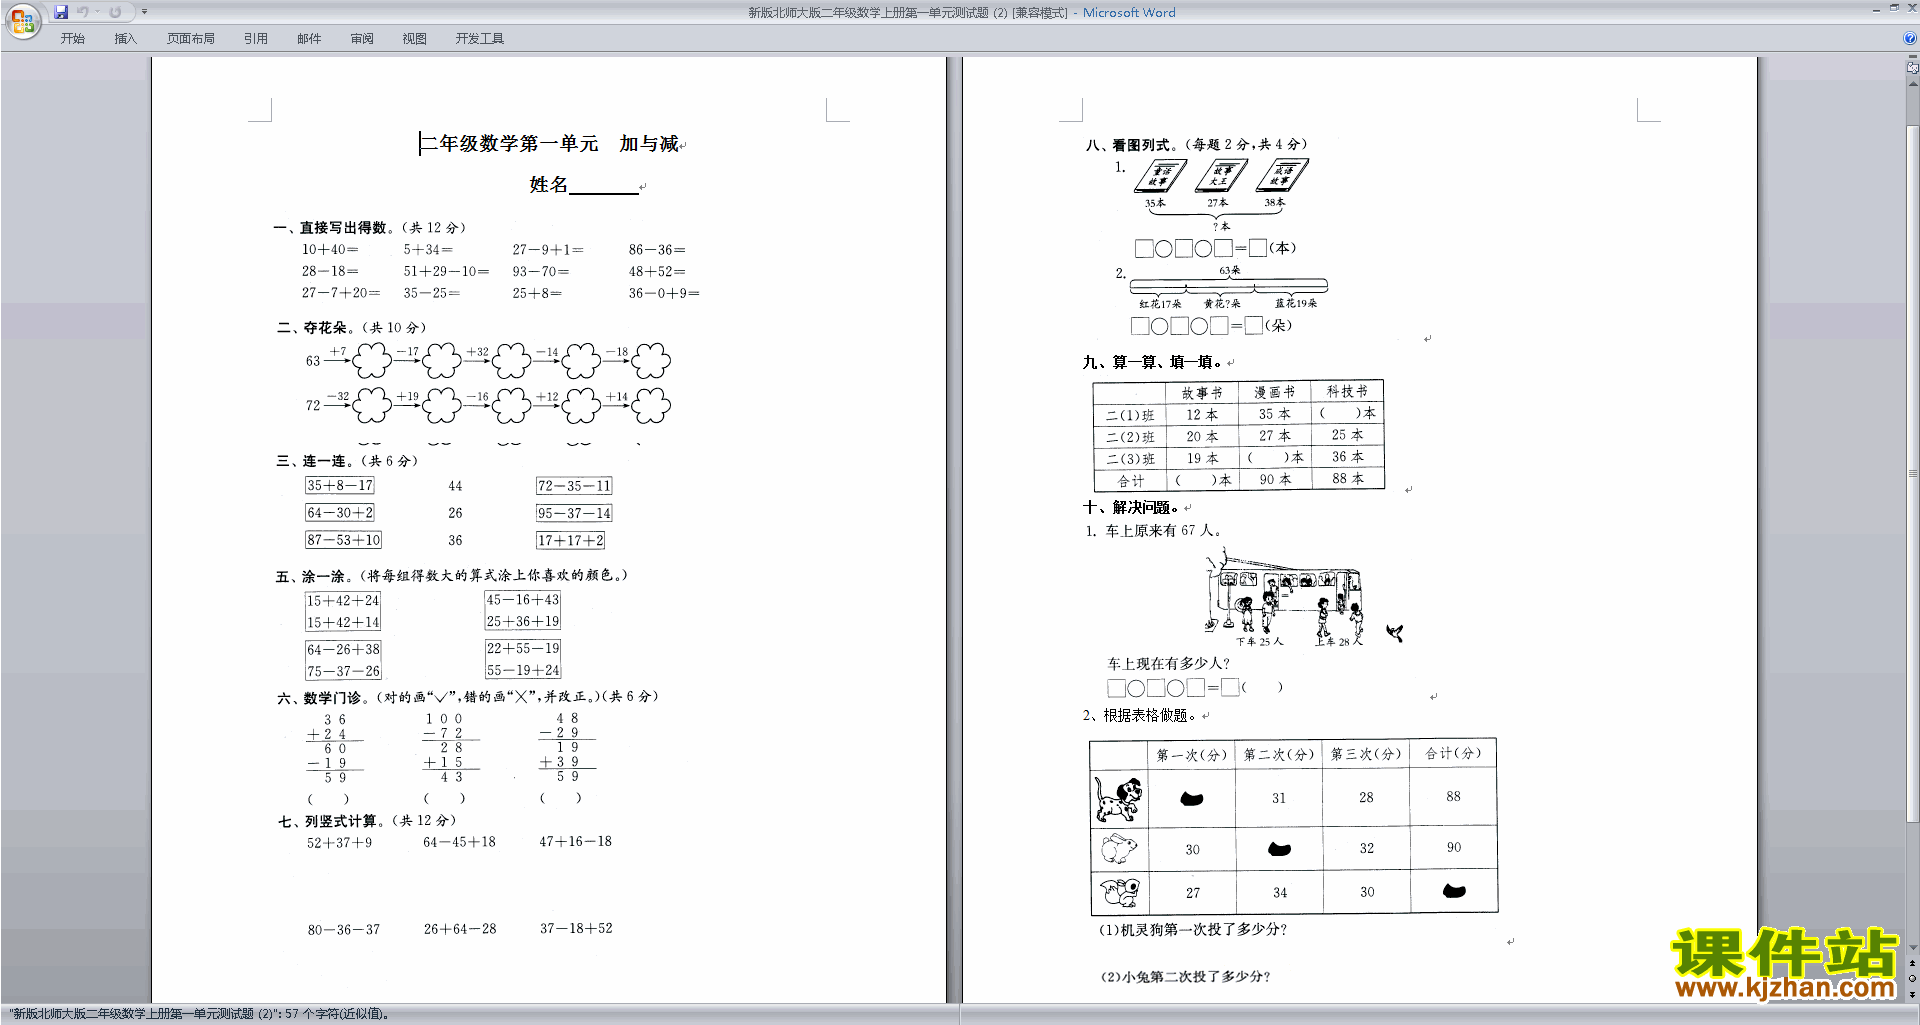1920x1025 pixels.
Task: Click heading 二、夺花朵
Action: (312, 328)
